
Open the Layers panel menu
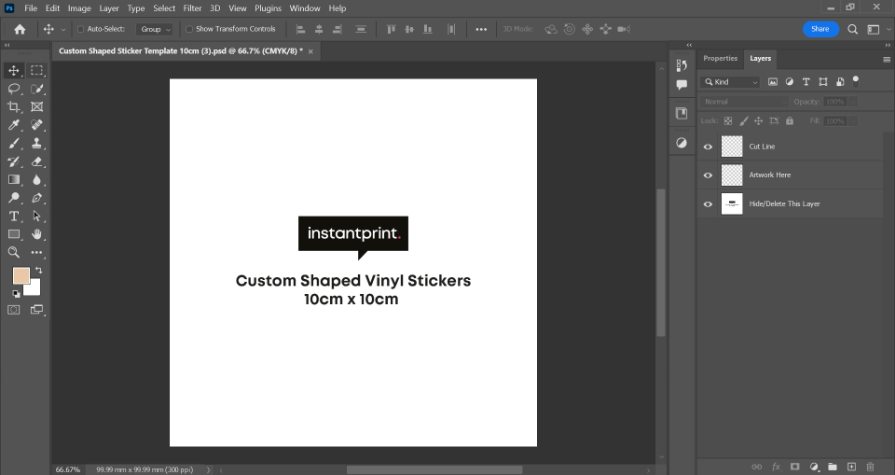[x=886, y=59]
